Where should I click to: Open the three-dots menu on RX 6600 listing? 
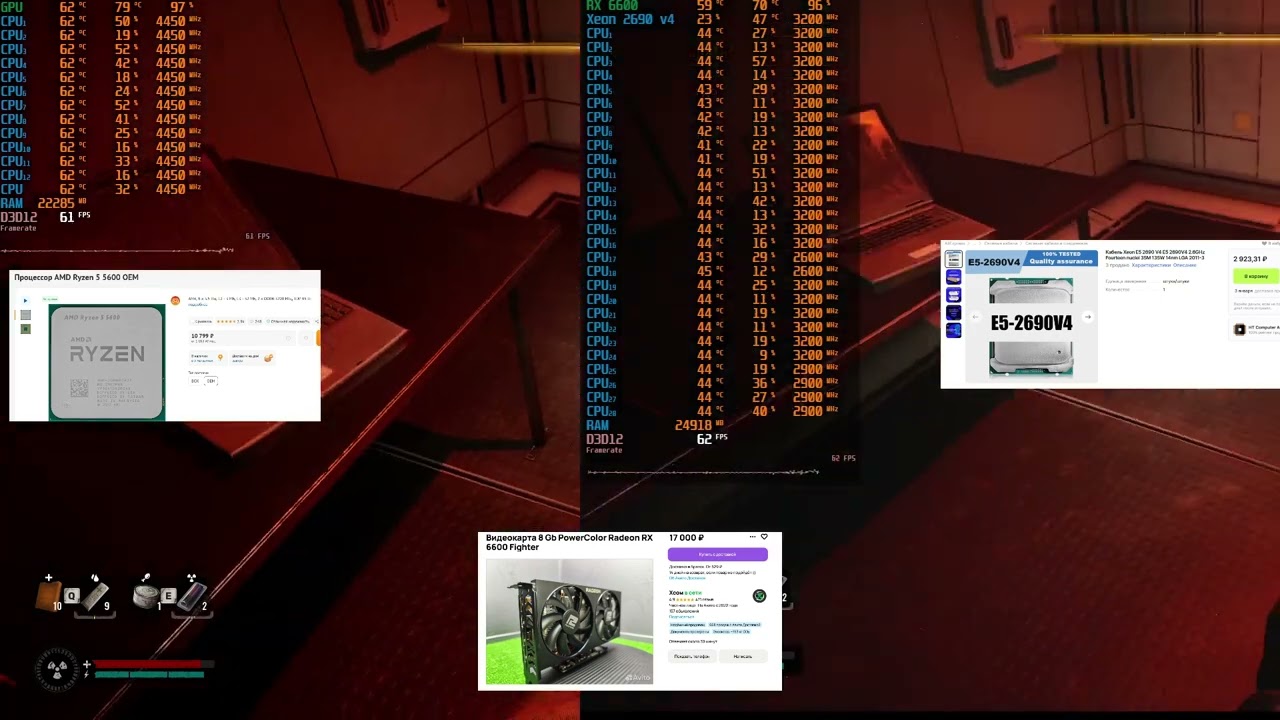coord(753,537)
